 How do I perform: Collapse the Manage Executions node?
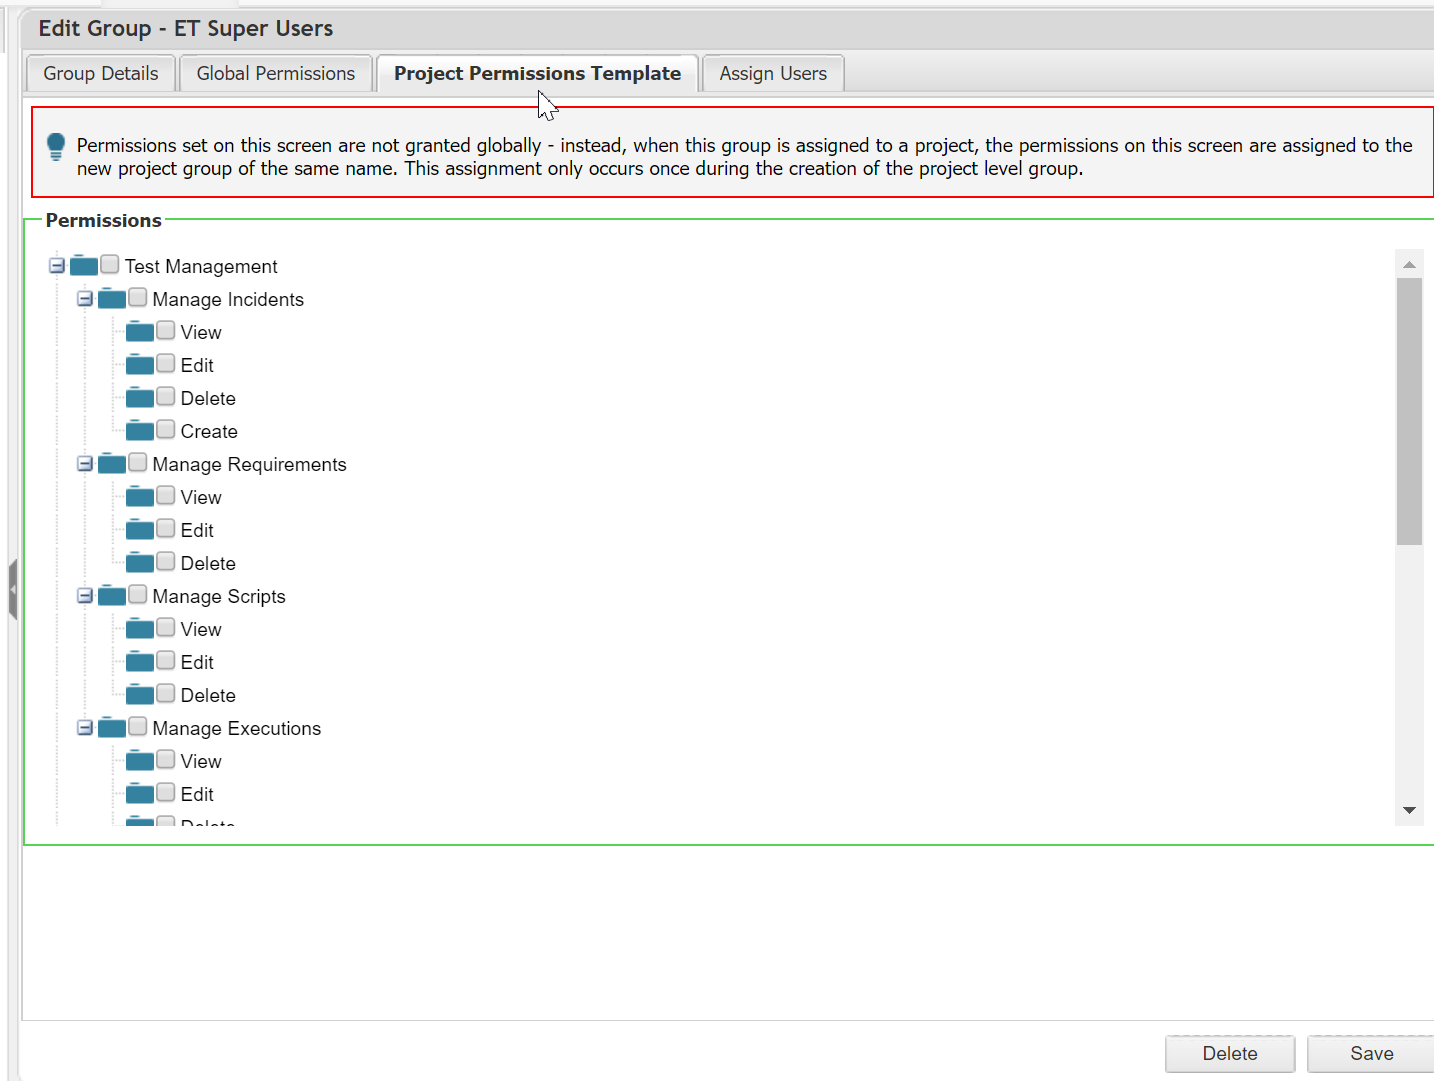pyautogui.click(x=85, y=728)
